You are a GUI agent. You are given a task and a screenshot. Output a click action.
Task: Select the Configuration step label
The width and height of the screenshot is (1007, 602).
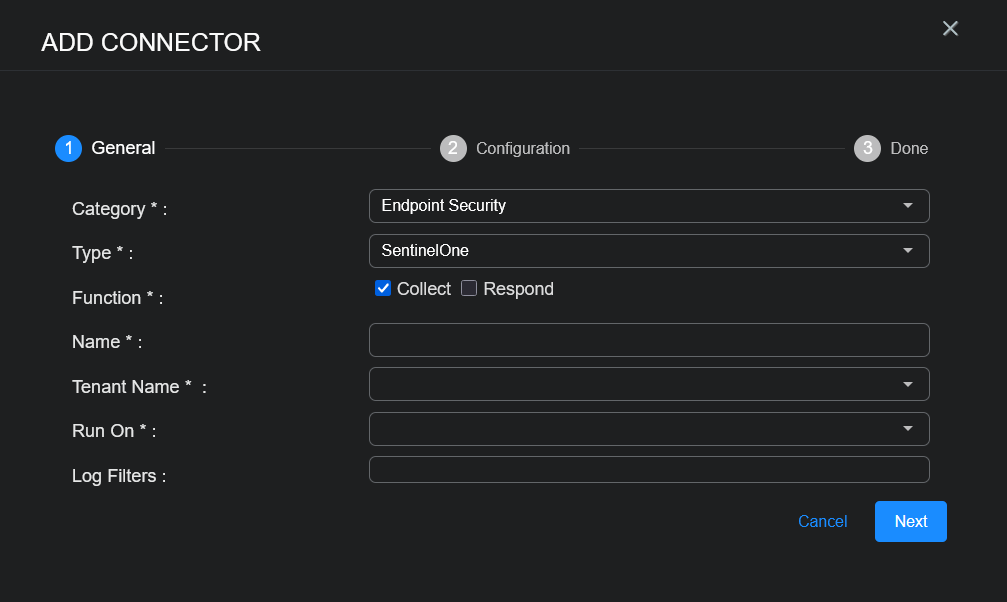[x=523, y=148]
